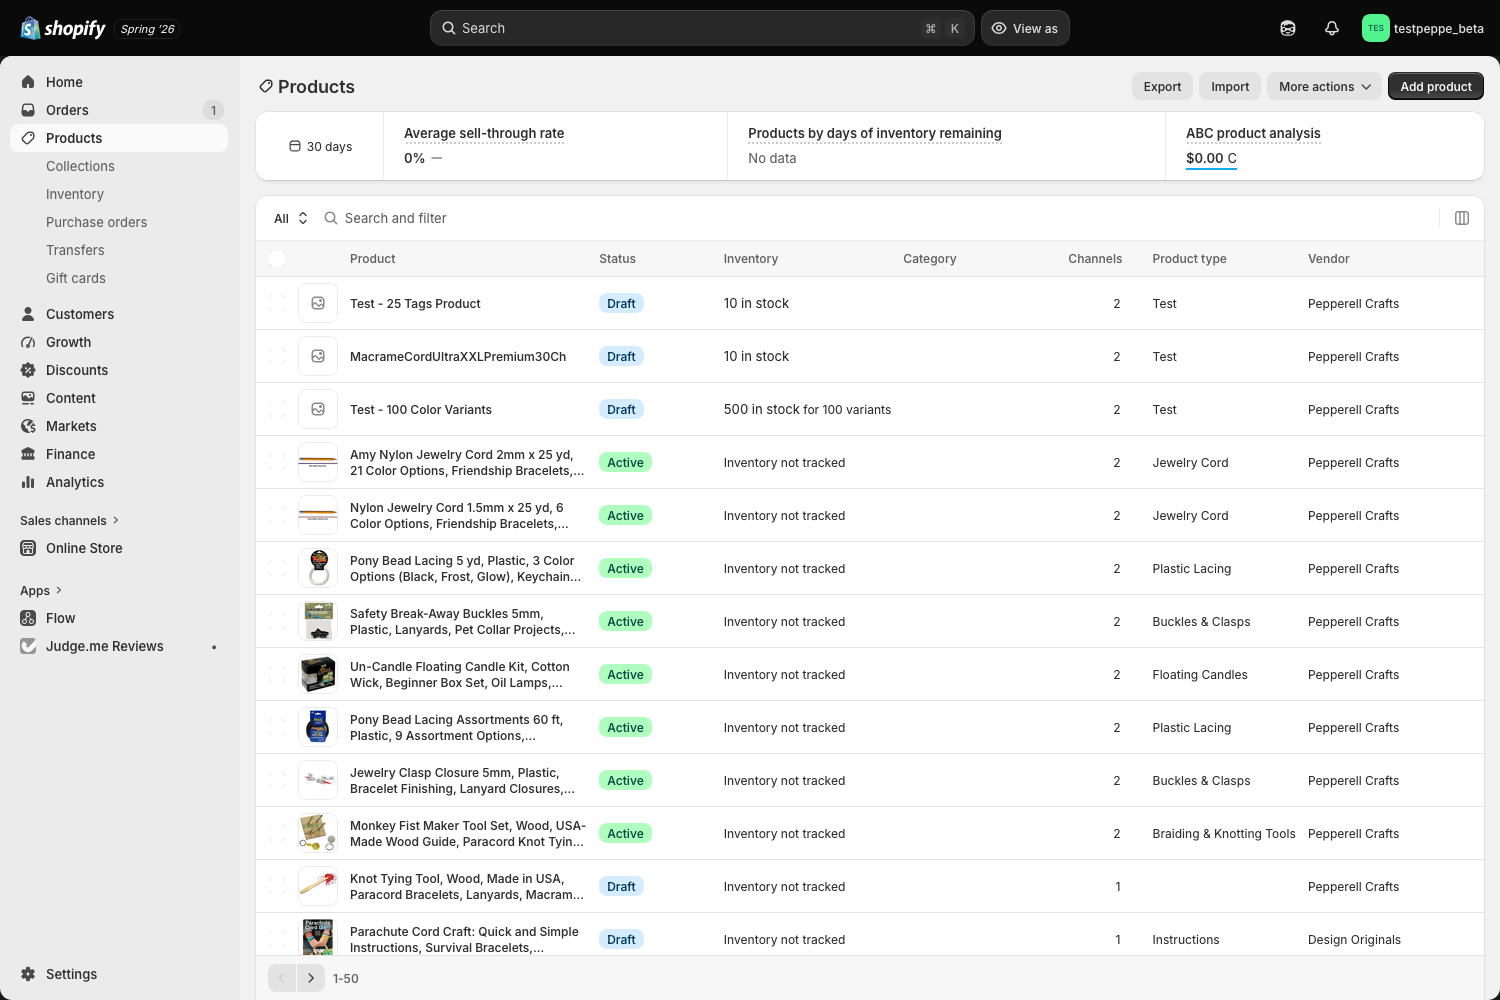Click the Design Originals vendor cell

coord(1354,939)
